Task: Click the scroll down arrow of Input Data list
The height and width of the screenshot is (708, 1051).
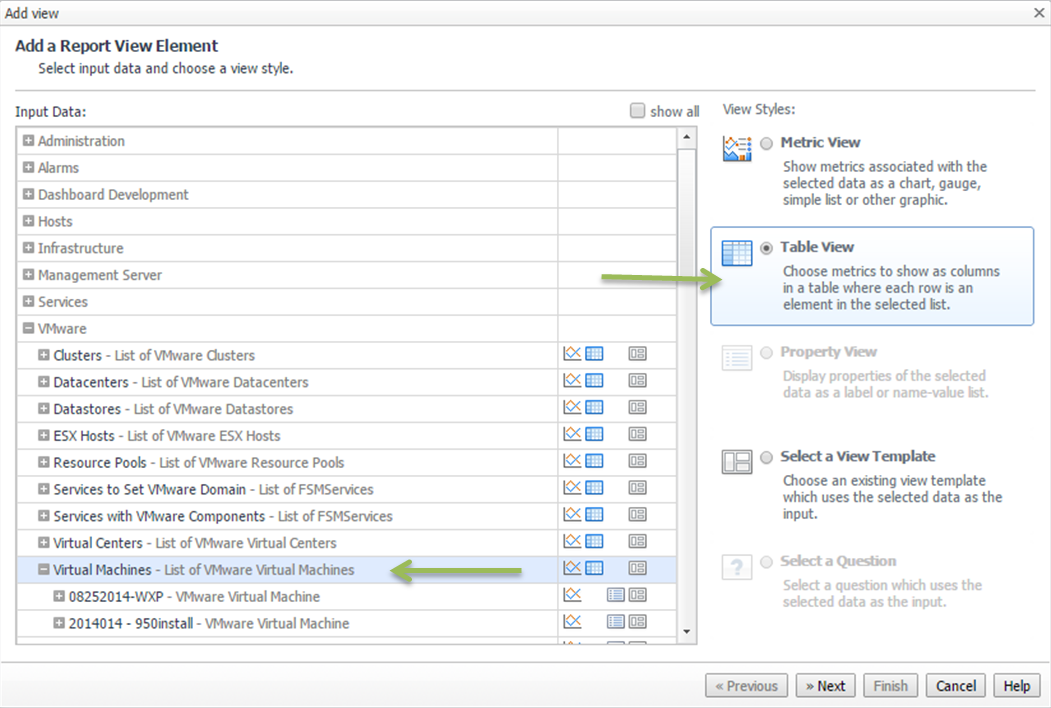Action: [x=686, y=632]
